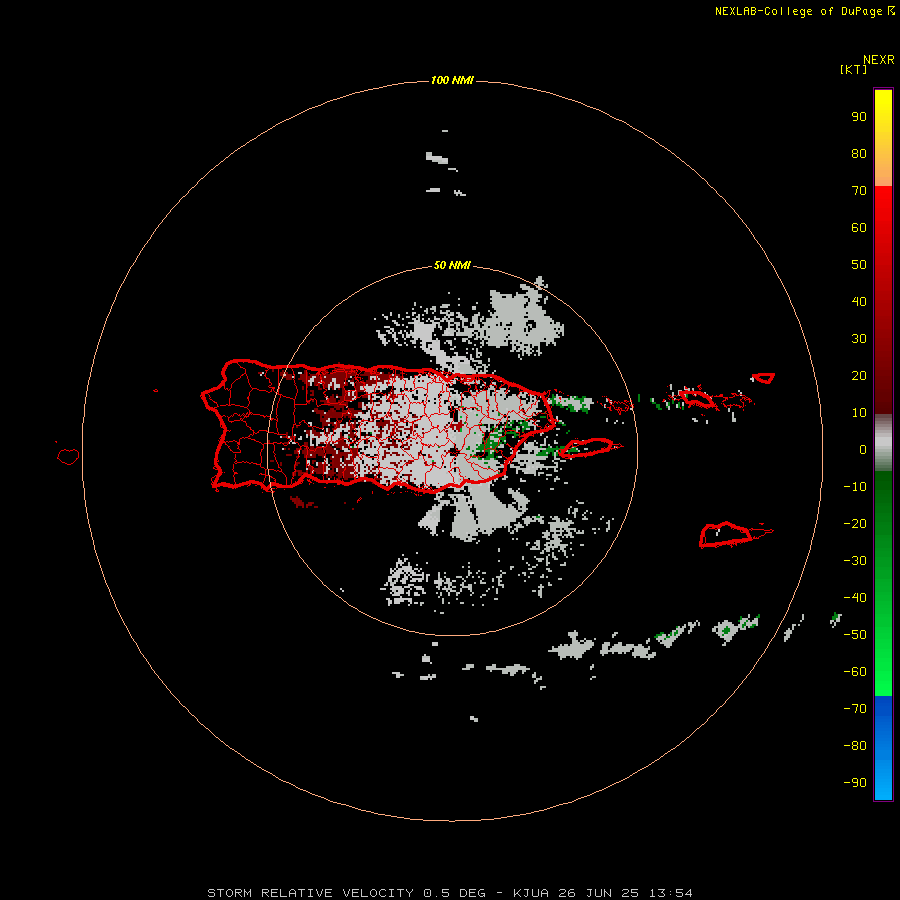Click the St. Croix island outline in the southeast
This screenshot has height=900, width=900.
[x=726, y=534]
